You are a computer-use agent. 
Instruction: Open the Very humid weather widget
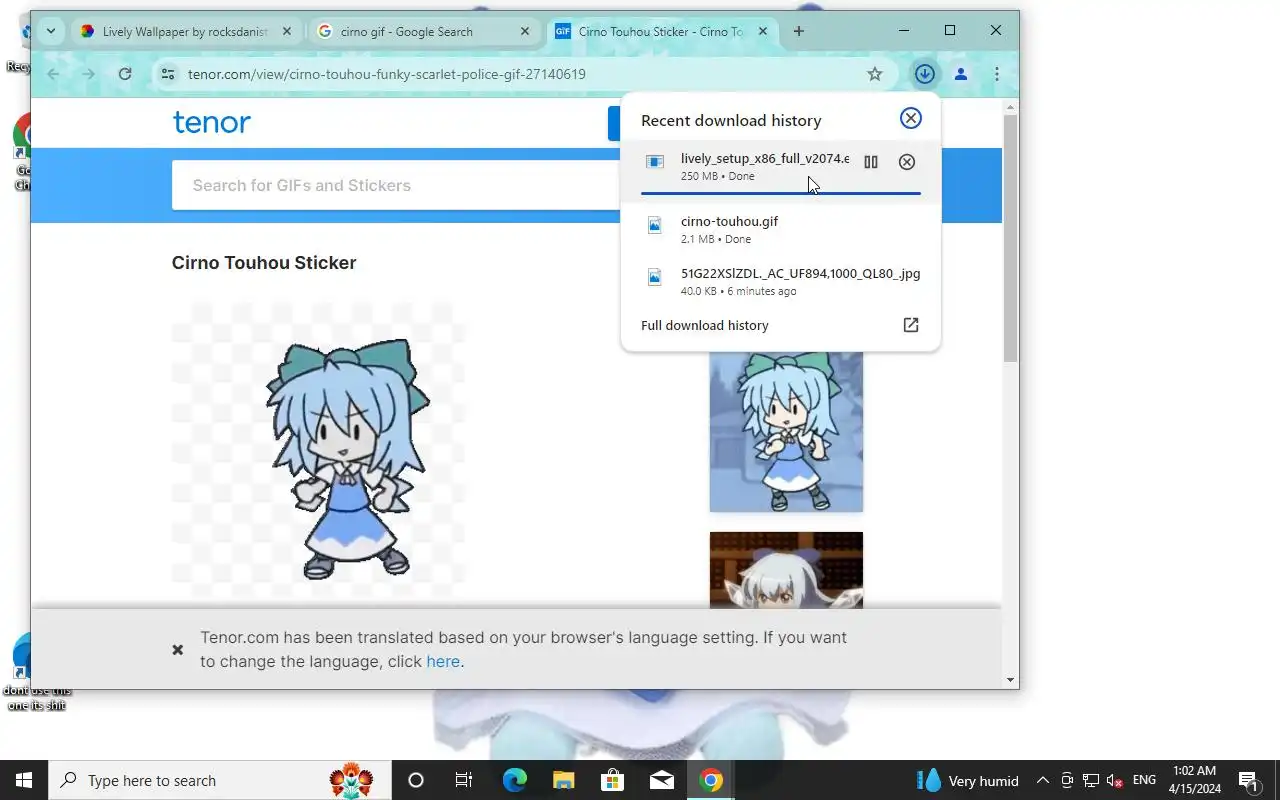(x=968, y=780)
